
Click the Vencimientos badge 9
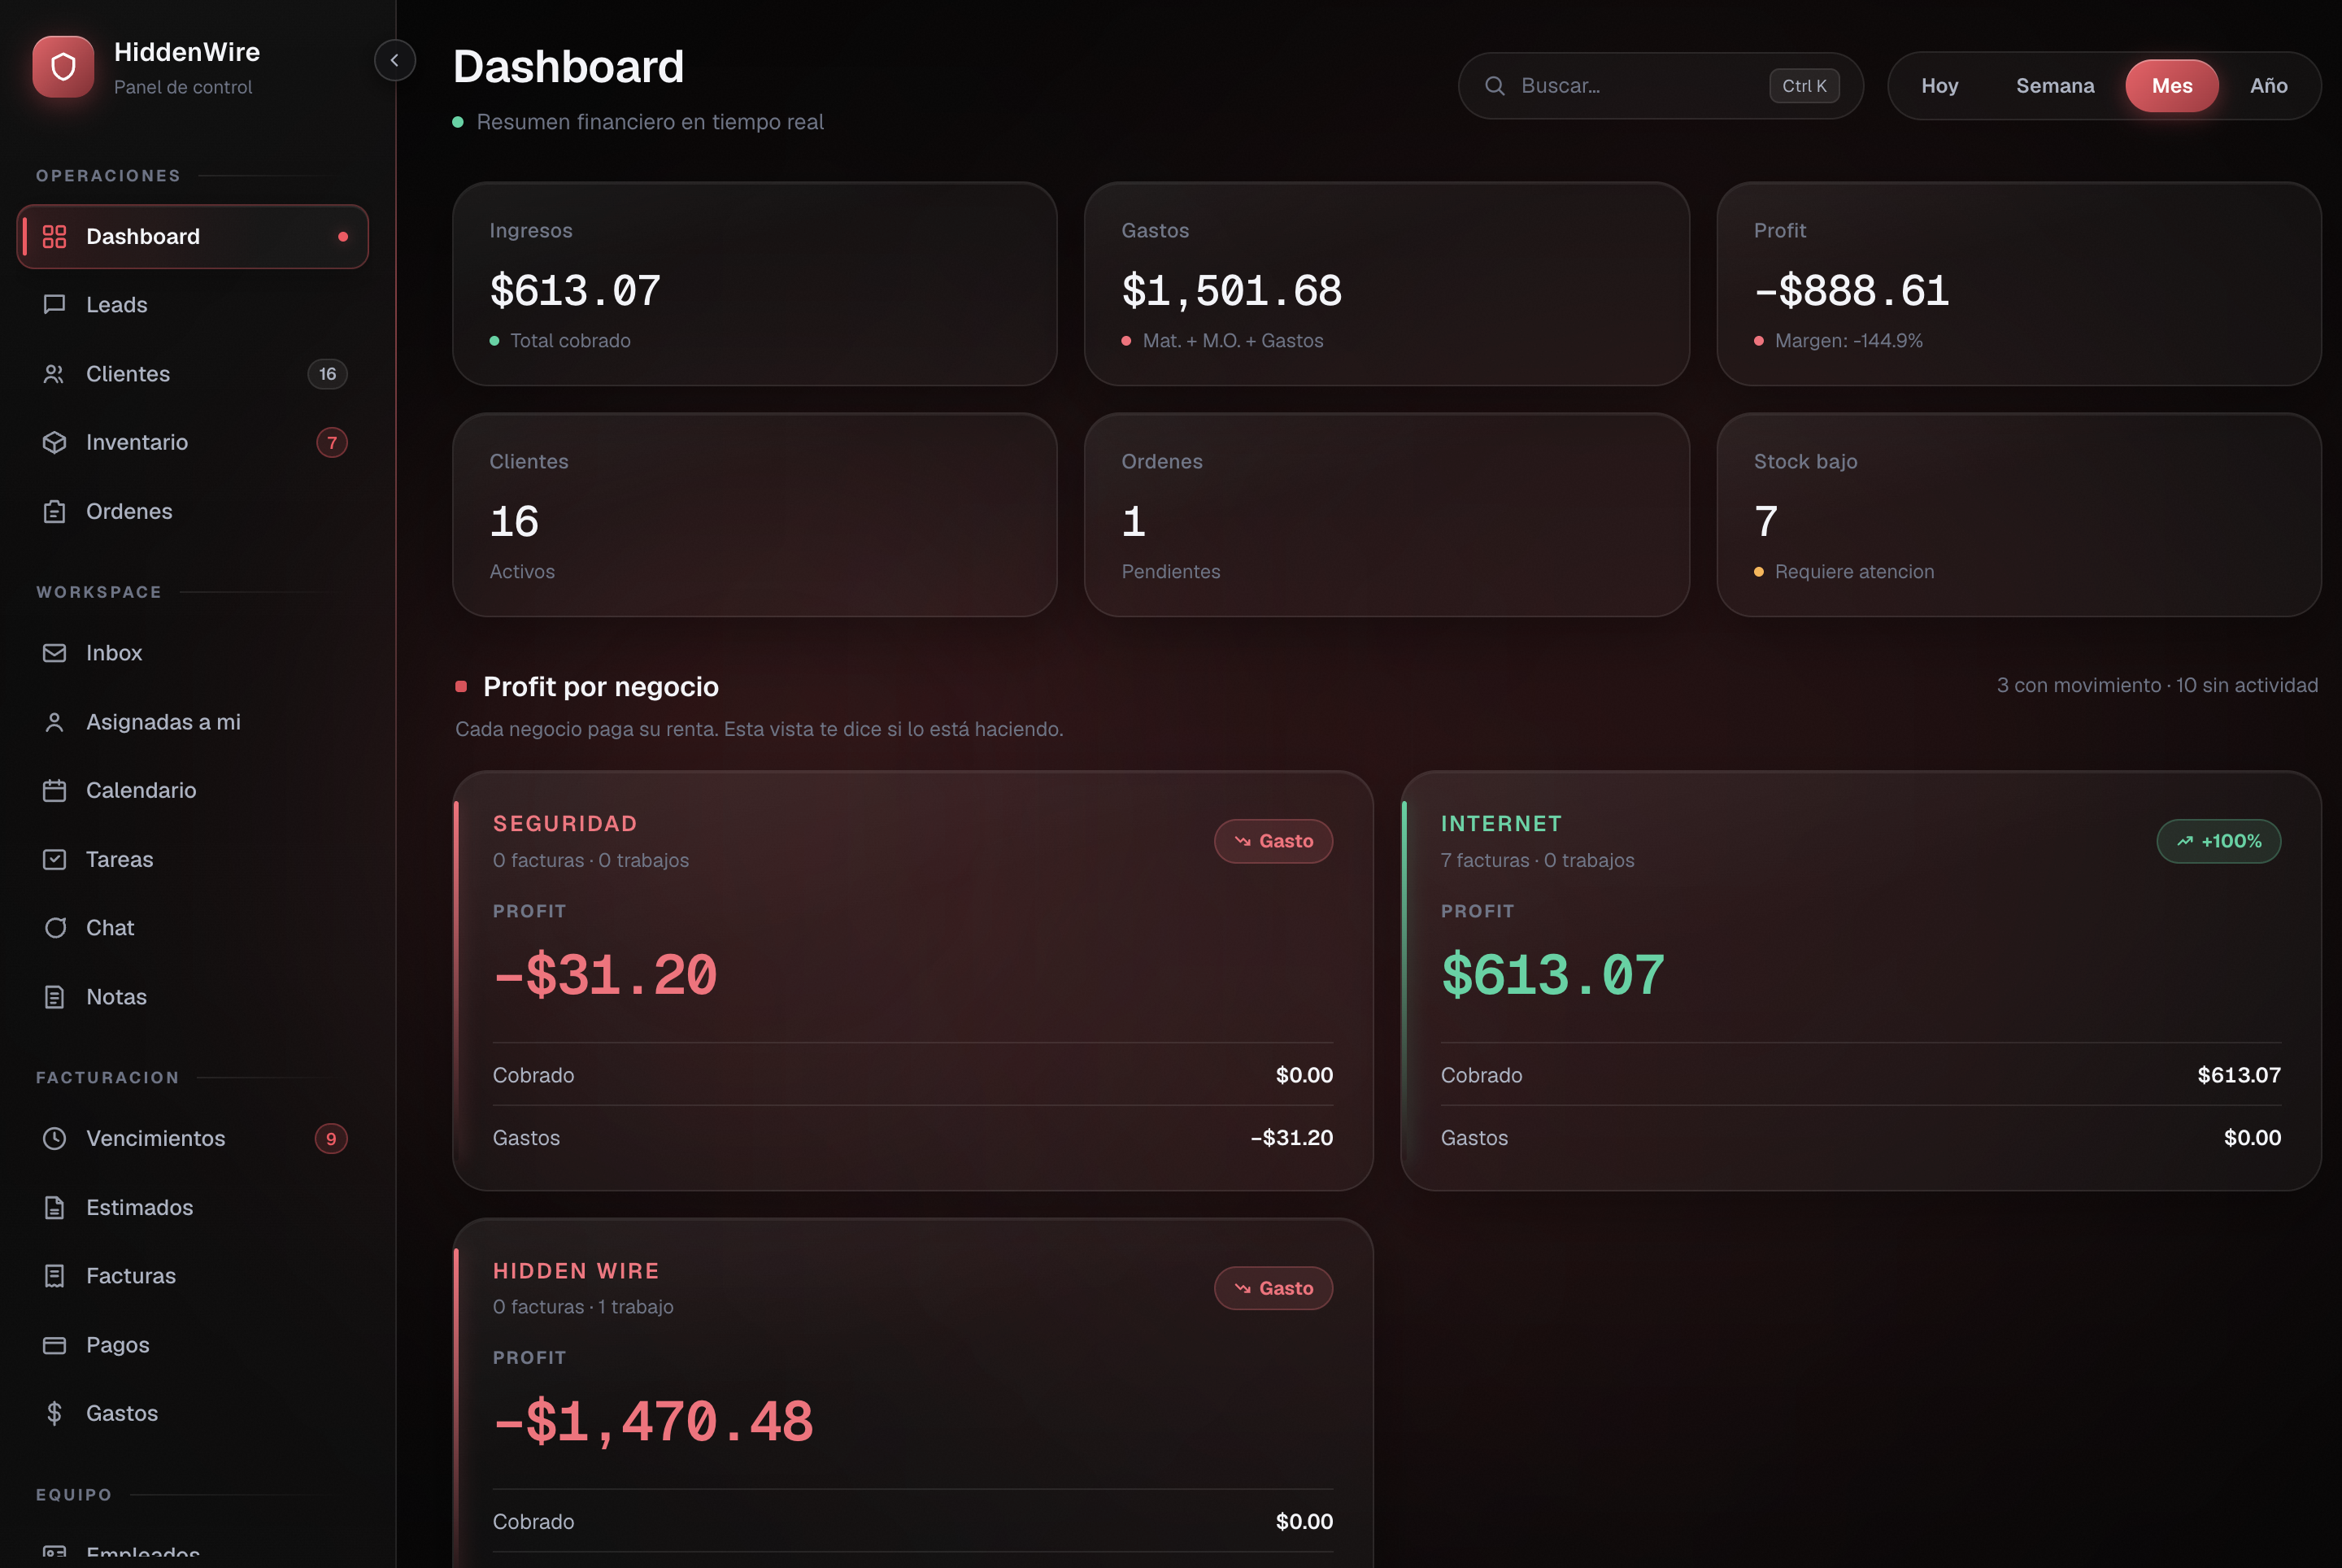click(331, 1138)
